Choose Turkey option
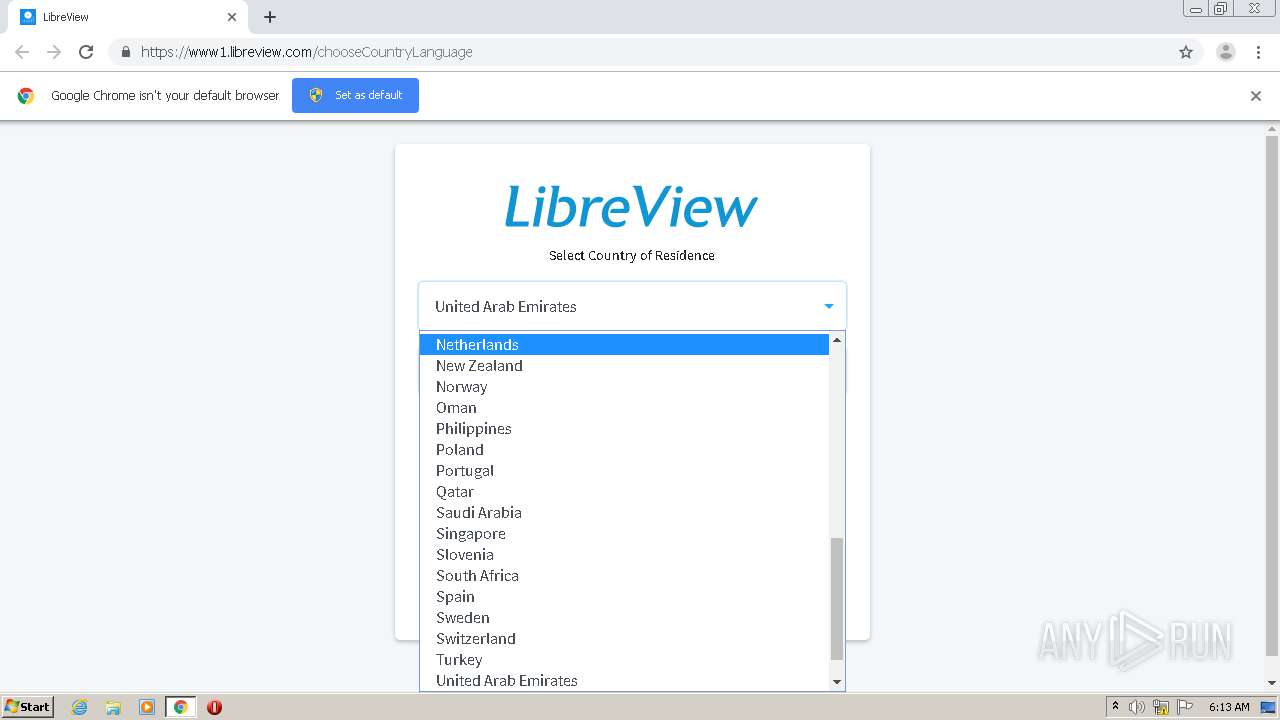Viewport: 1280px width, 720px height. coord(624,659)
